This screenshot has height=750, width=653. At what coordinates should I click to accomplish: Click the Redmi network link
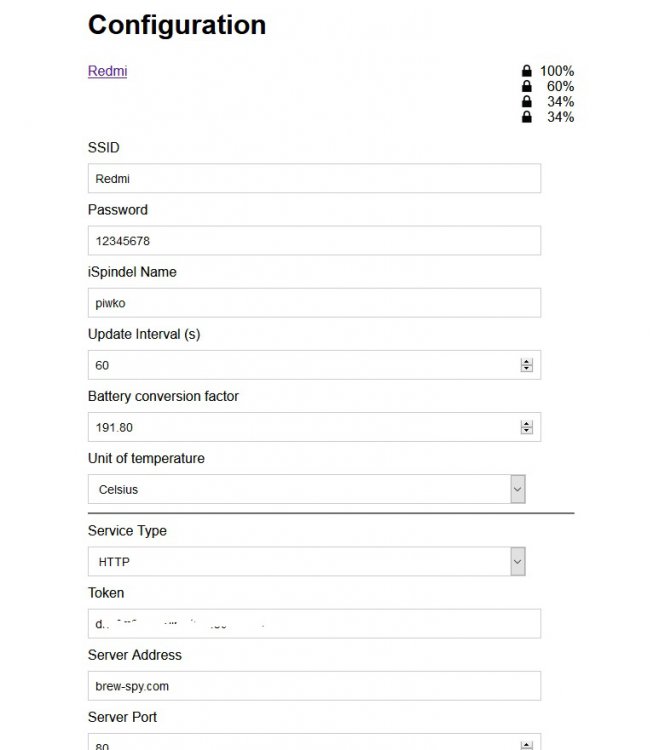coord(107,71)
